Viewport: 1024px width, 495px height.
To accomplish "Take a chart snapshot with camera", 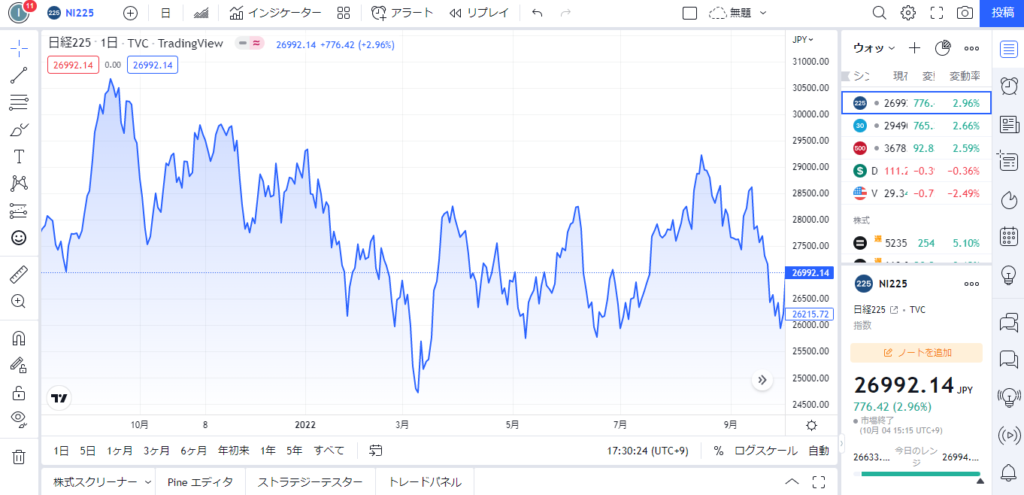I will (964, 12).
